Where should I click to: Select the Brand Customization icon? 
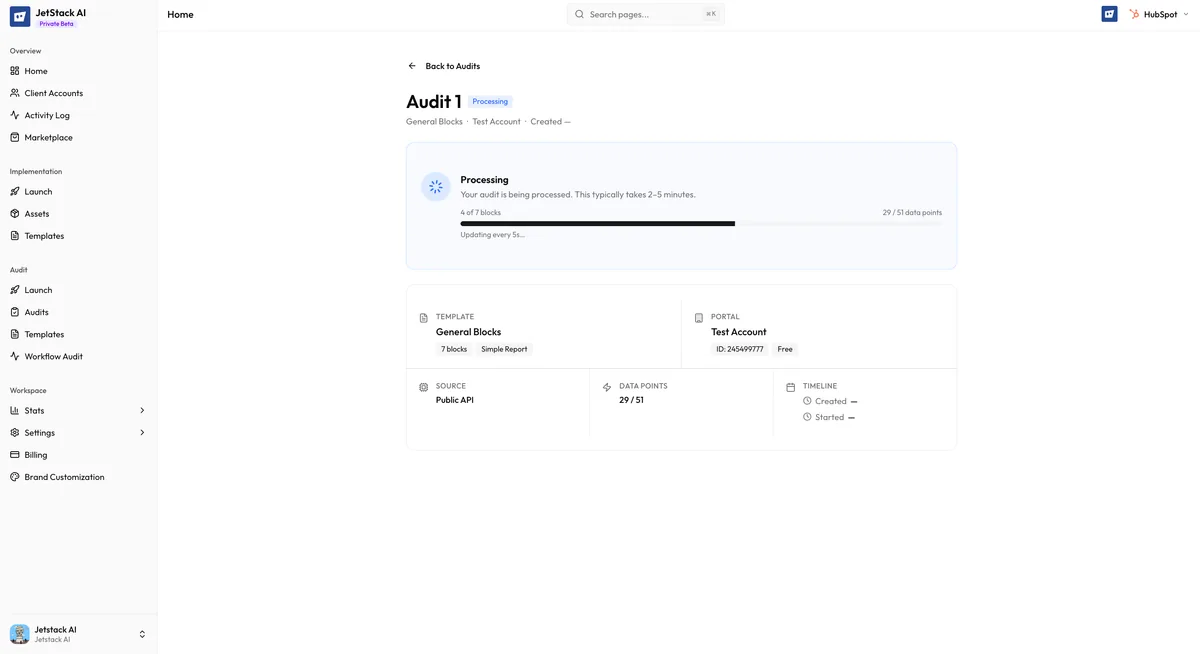point(13,476)
